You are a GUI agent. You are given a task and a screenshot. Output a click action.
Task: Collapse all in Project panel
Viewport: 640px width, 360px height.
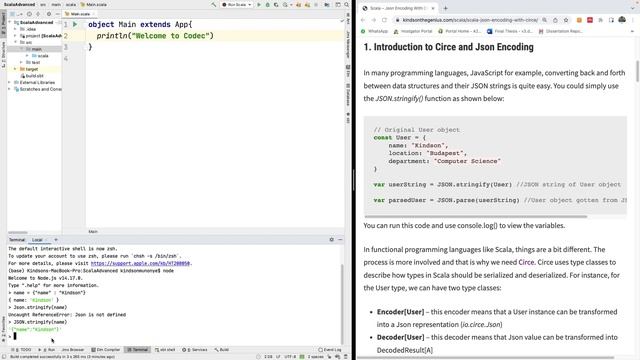(x=39, y=14)
